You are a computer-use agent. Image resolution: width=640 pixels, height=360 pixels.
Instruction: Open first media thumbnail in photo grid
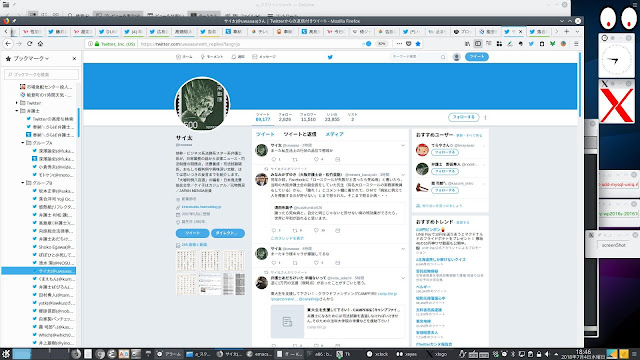click(x=186, y=260)
